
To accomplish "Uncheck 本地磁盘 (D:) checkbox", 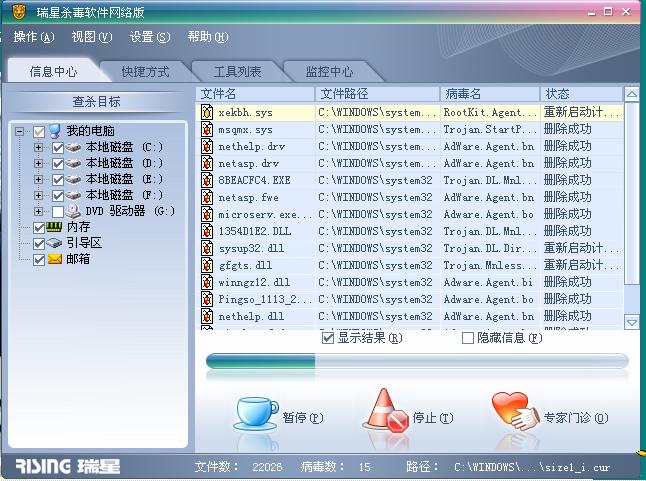I will click(x=58, y=164).
